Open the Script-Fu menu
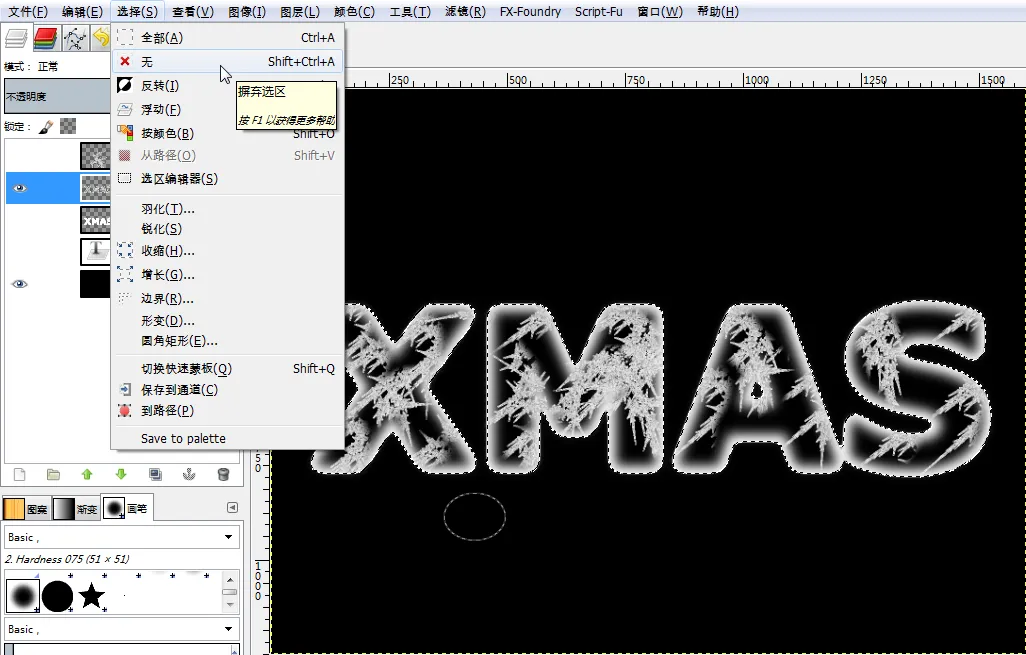 599,12
